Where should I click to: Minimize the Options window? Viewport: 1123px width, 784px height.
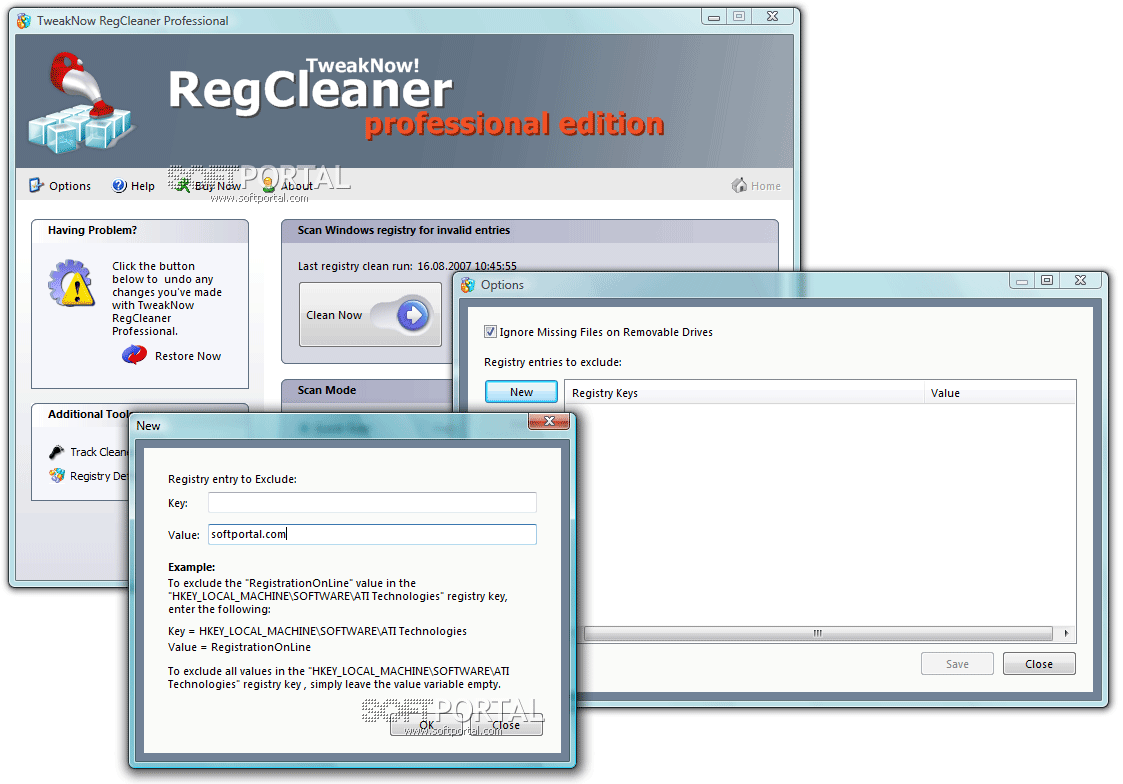click(x=1022, y=280)
